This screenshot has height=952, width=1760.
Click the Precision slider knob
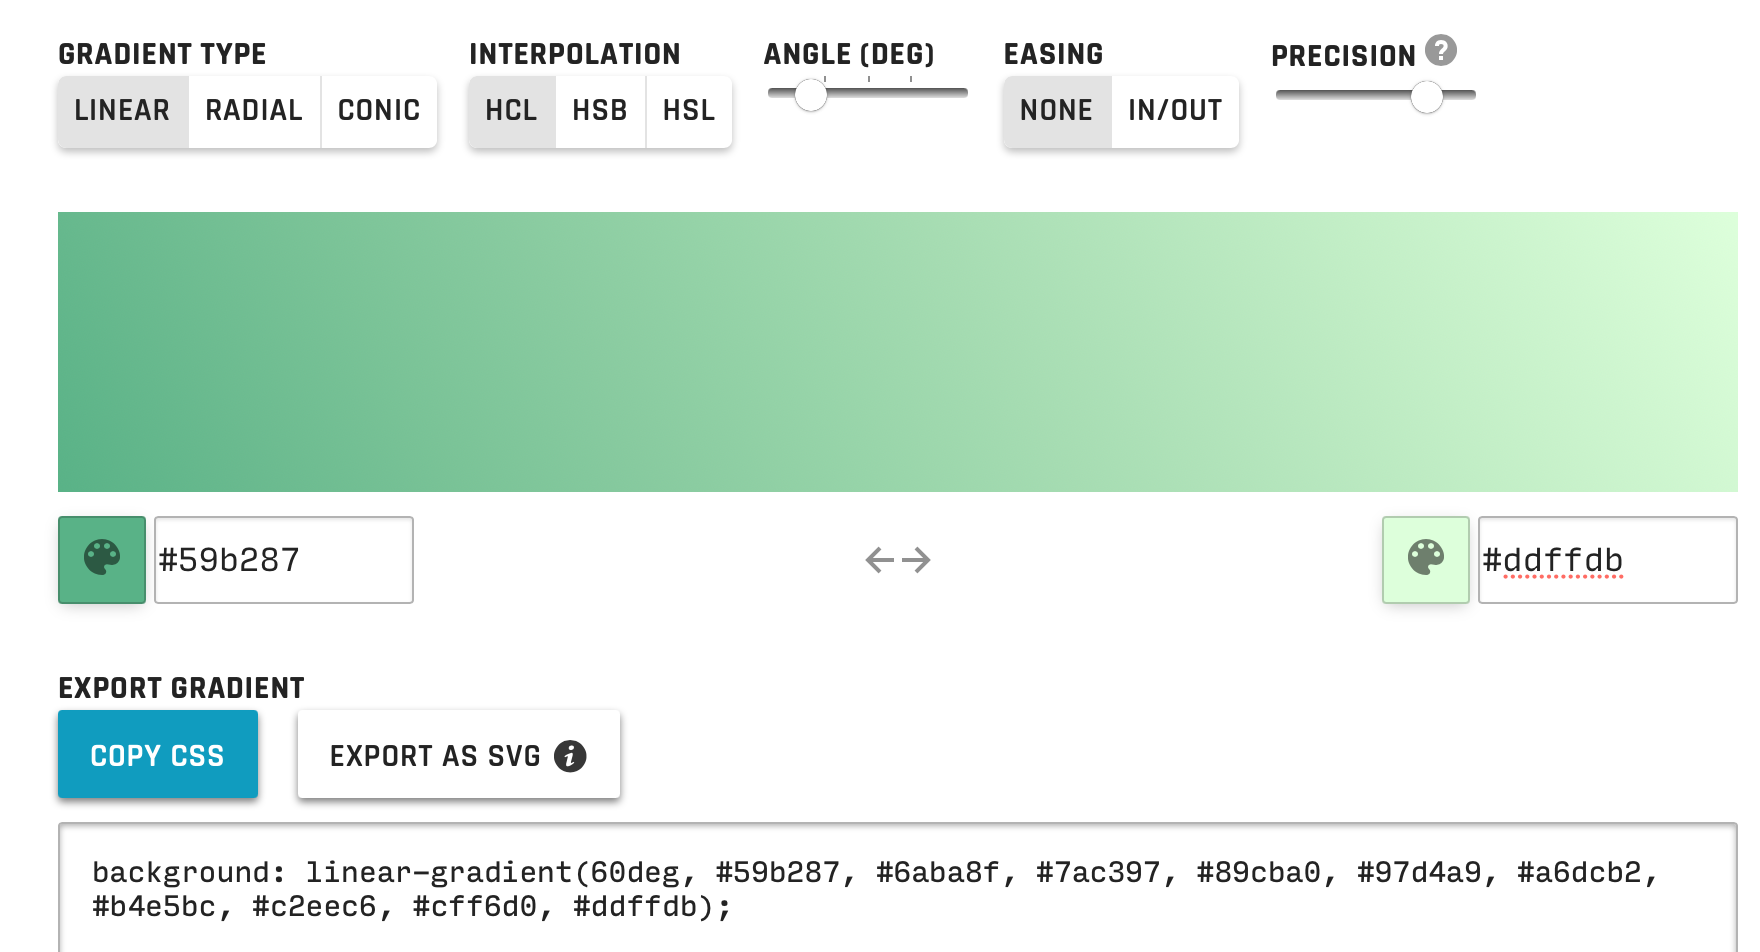(x=1428, y=97)
